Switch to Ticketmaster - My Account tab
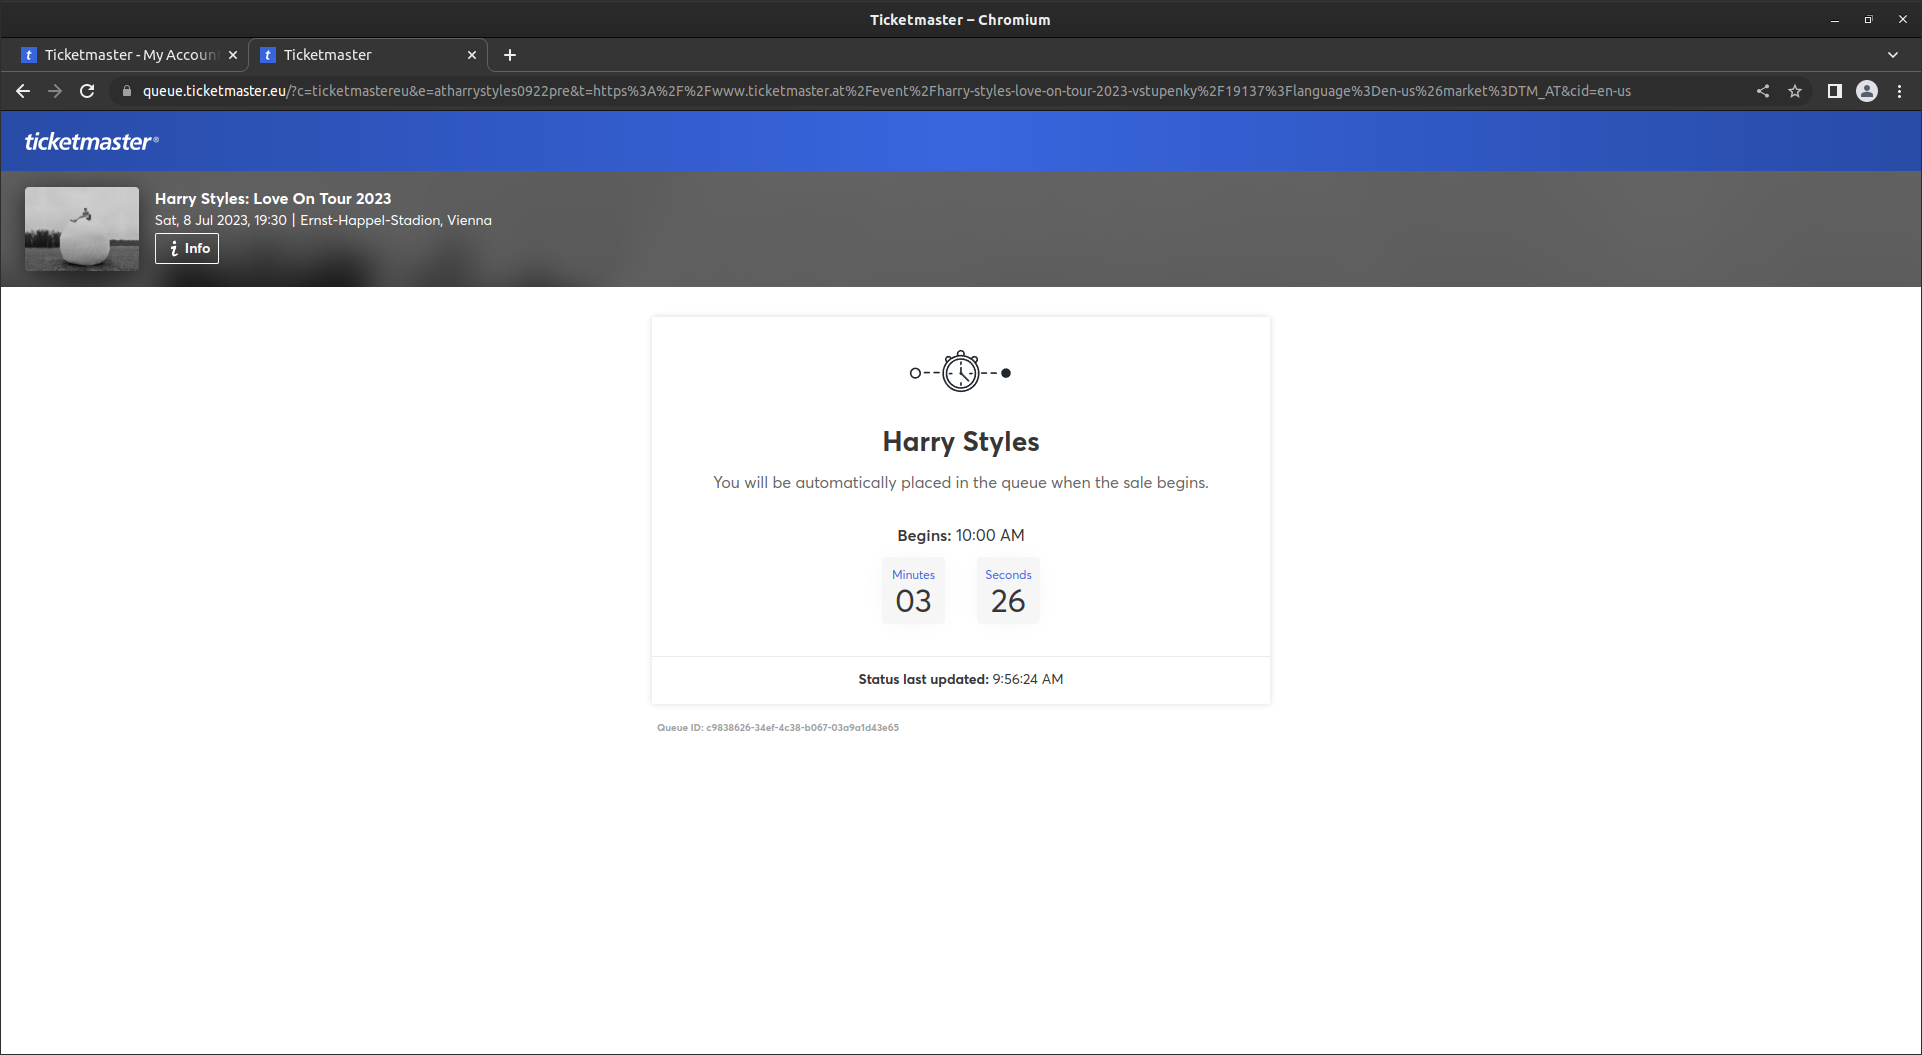Viewport: 1922px width, 1055px height. [130, 55]
